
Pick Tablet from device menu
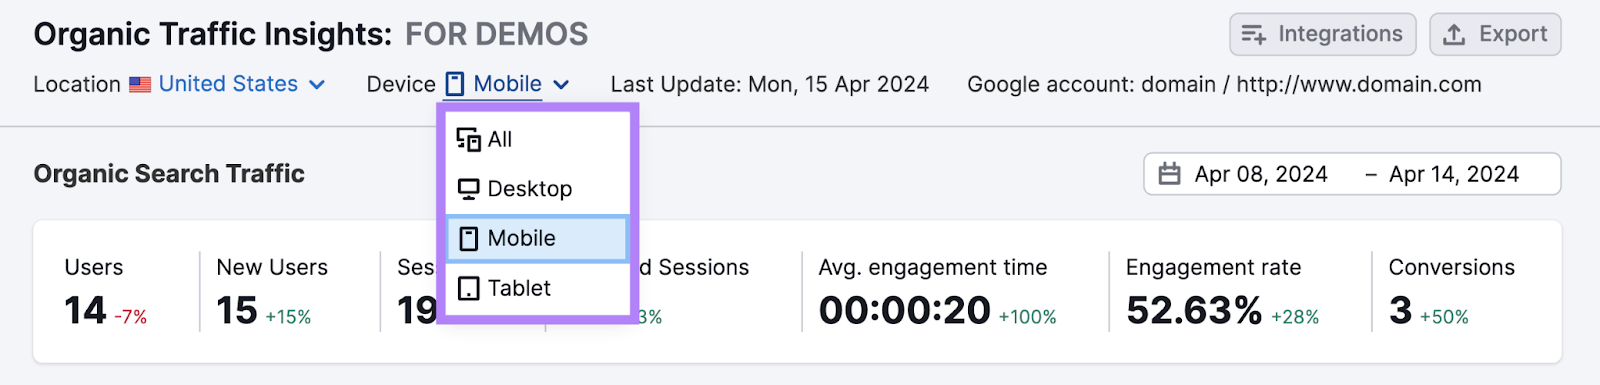coord(538,288)
